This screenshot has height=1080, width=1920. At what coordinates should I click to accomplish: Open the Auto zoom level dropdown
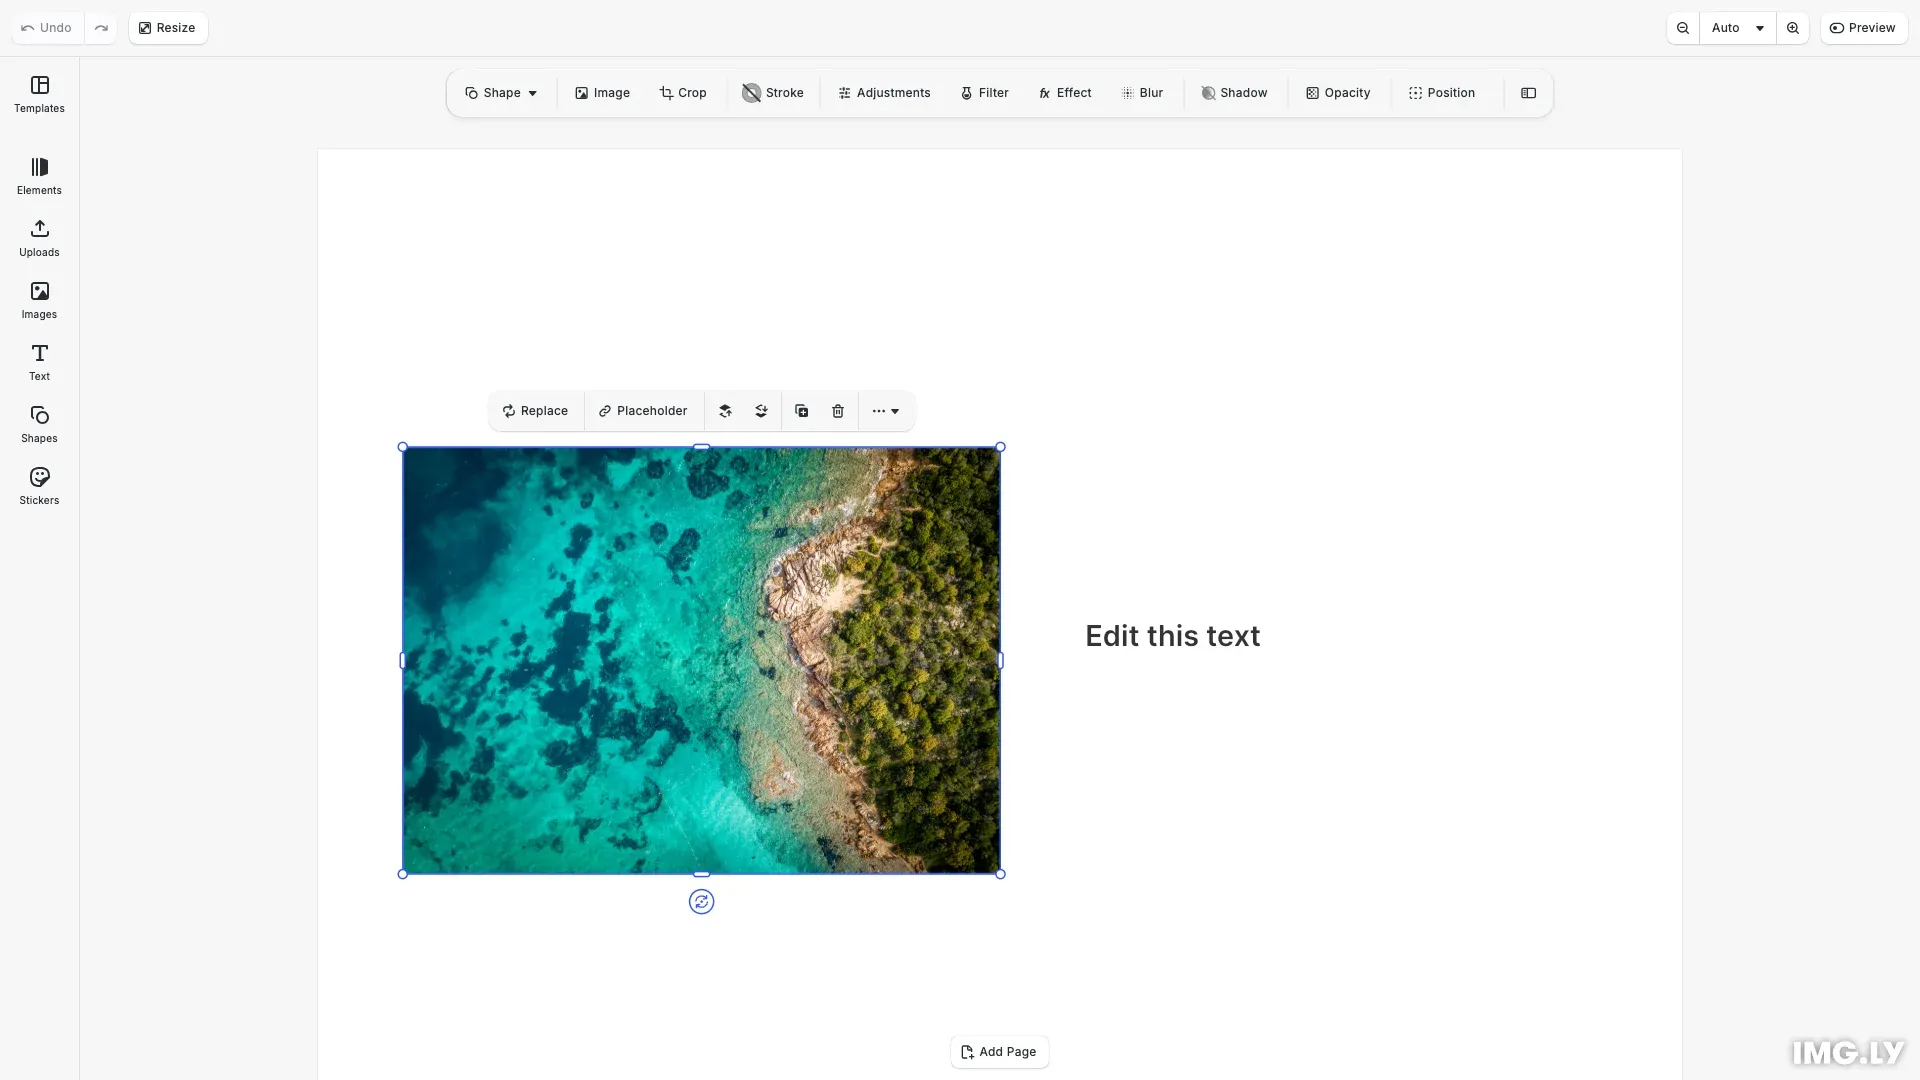pos(1737,28)
